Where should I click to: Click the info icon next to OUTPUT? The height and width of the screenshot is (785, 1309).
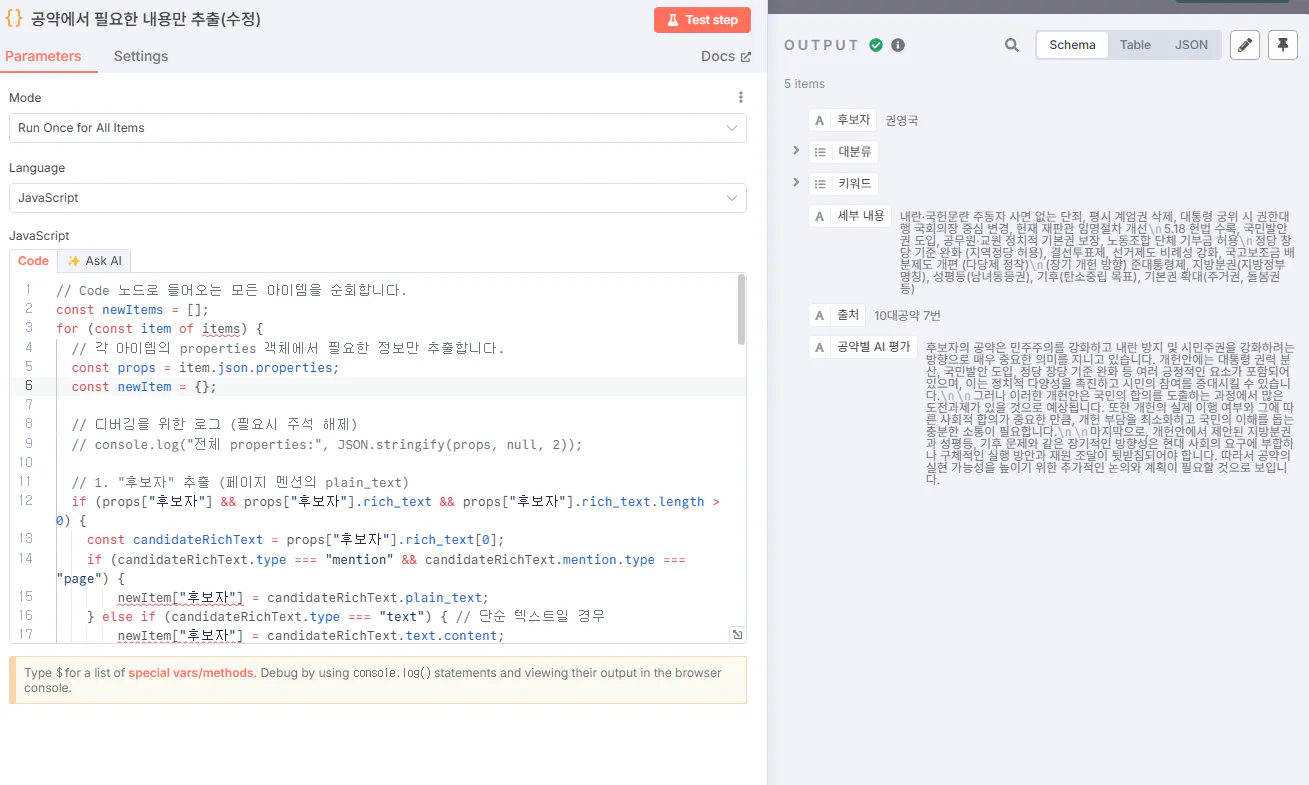coord(897,44)
